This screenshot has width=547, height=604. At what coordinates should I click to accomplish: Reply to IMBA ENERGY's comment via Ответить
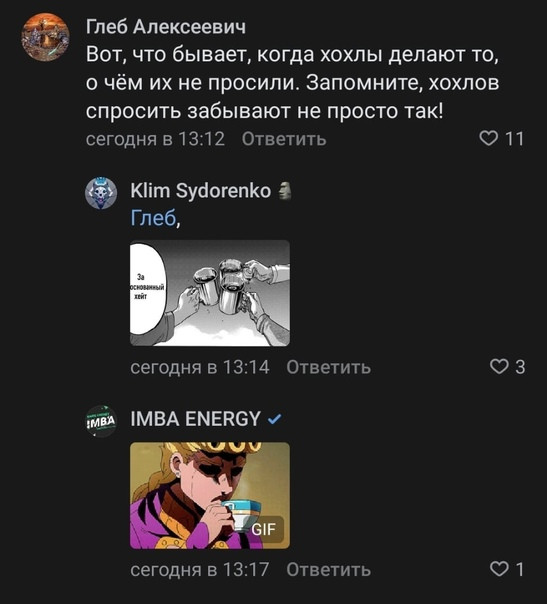[329, 570]
